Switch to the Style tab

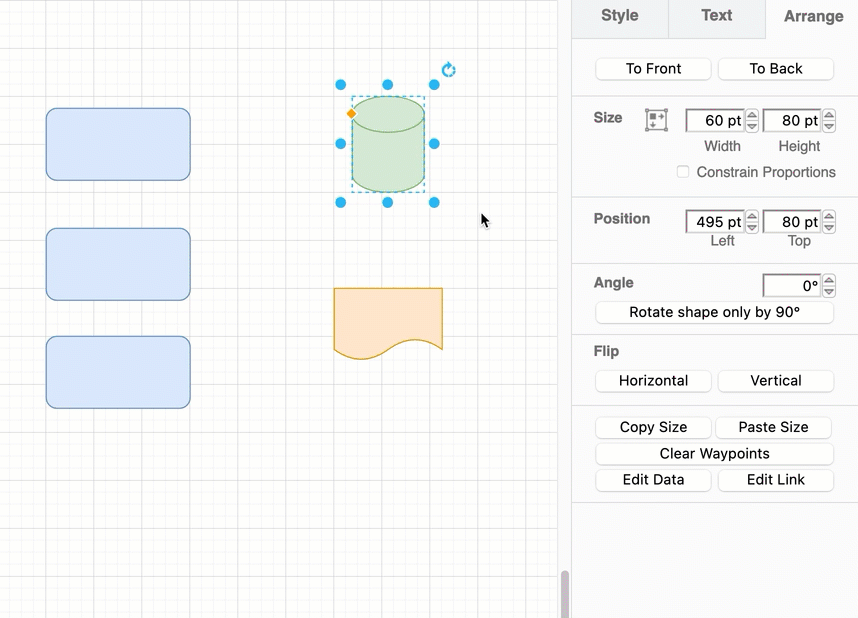619,16
